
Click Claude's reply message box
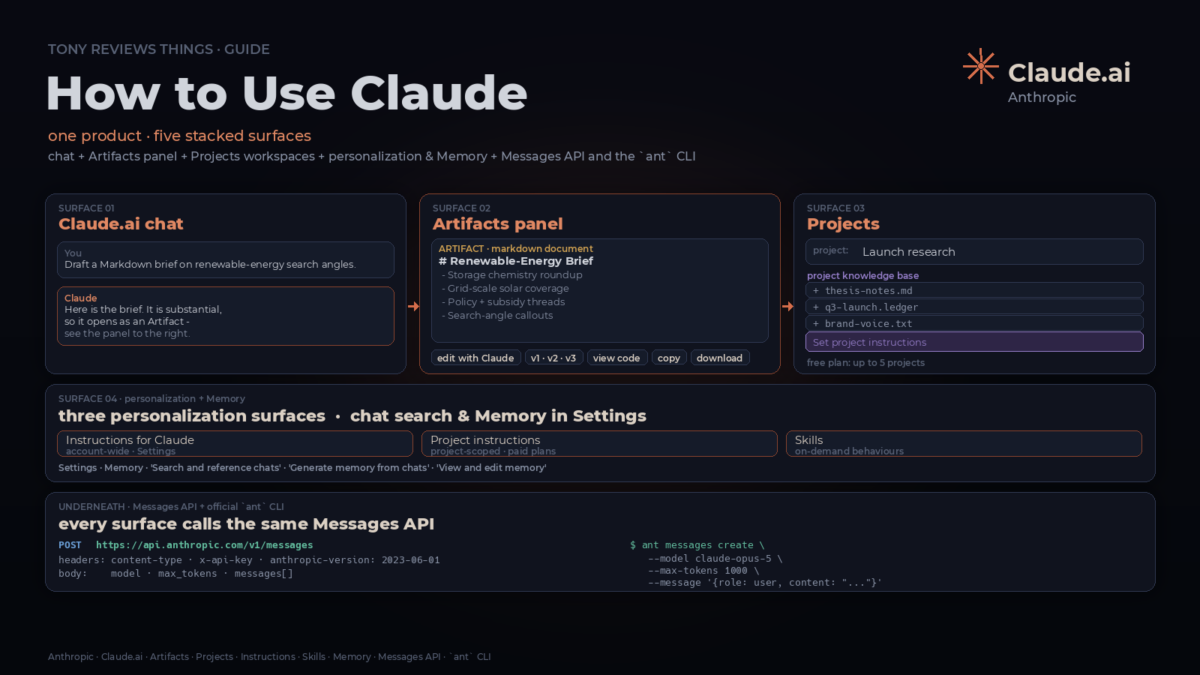click(226, 316)
